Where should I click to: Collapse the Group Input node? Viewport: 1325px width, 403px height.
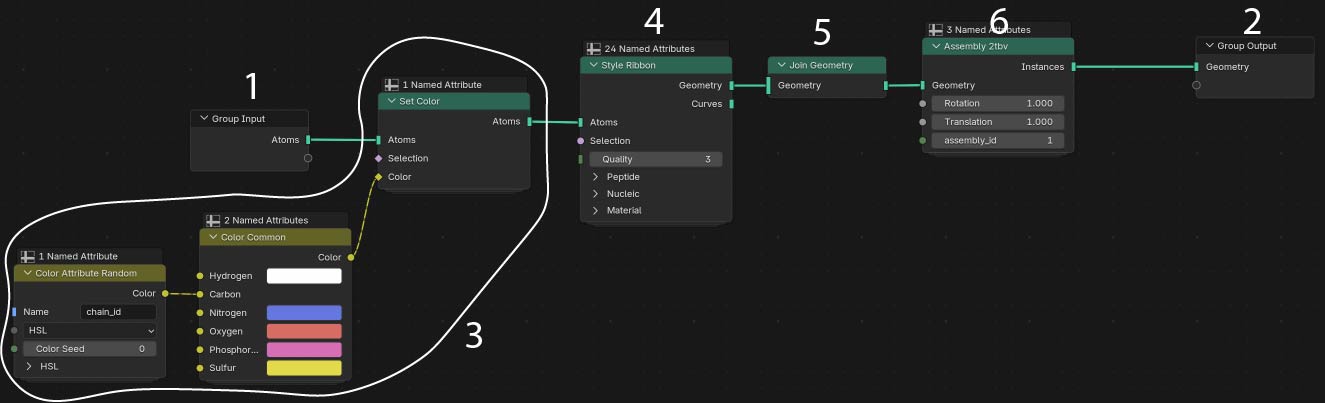tap(203, 119)
